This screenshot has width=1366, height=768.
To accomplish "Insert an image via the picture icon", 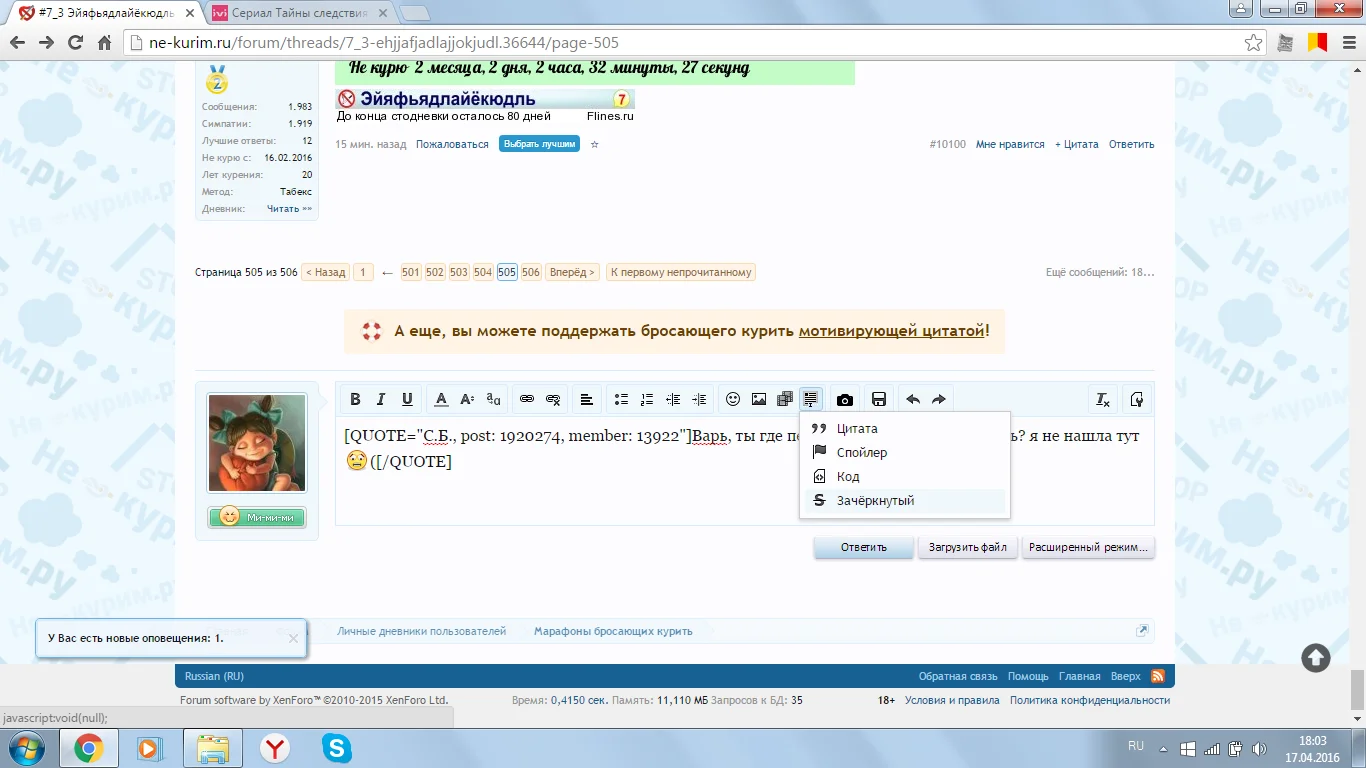I will click(x=759, y=400).
